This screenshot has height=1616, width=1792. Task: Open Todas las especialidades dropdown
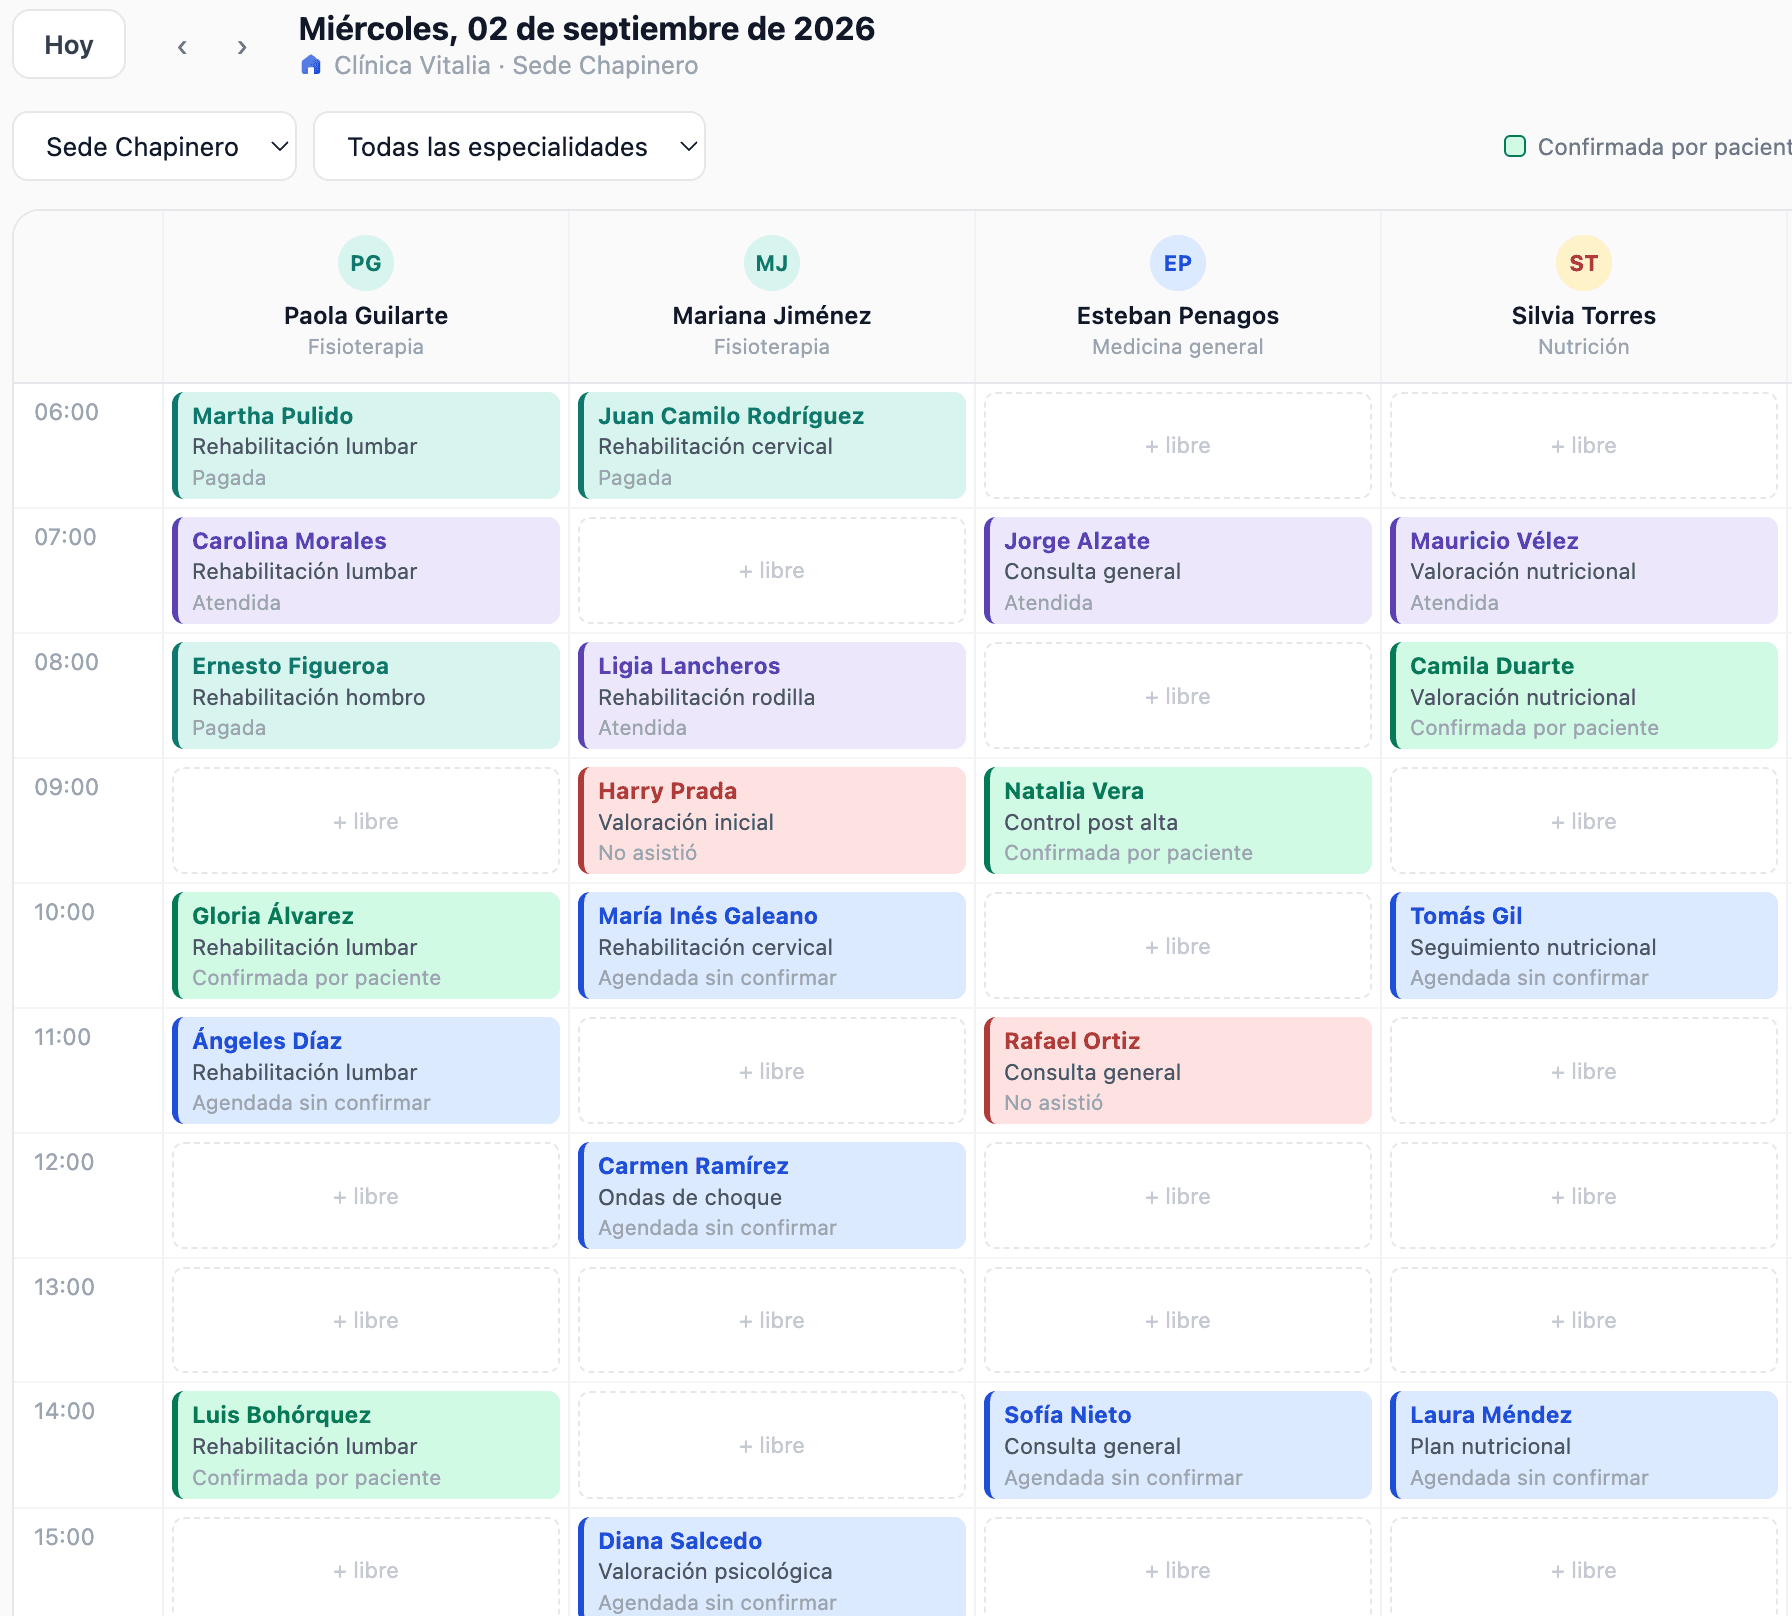point(509,146)
